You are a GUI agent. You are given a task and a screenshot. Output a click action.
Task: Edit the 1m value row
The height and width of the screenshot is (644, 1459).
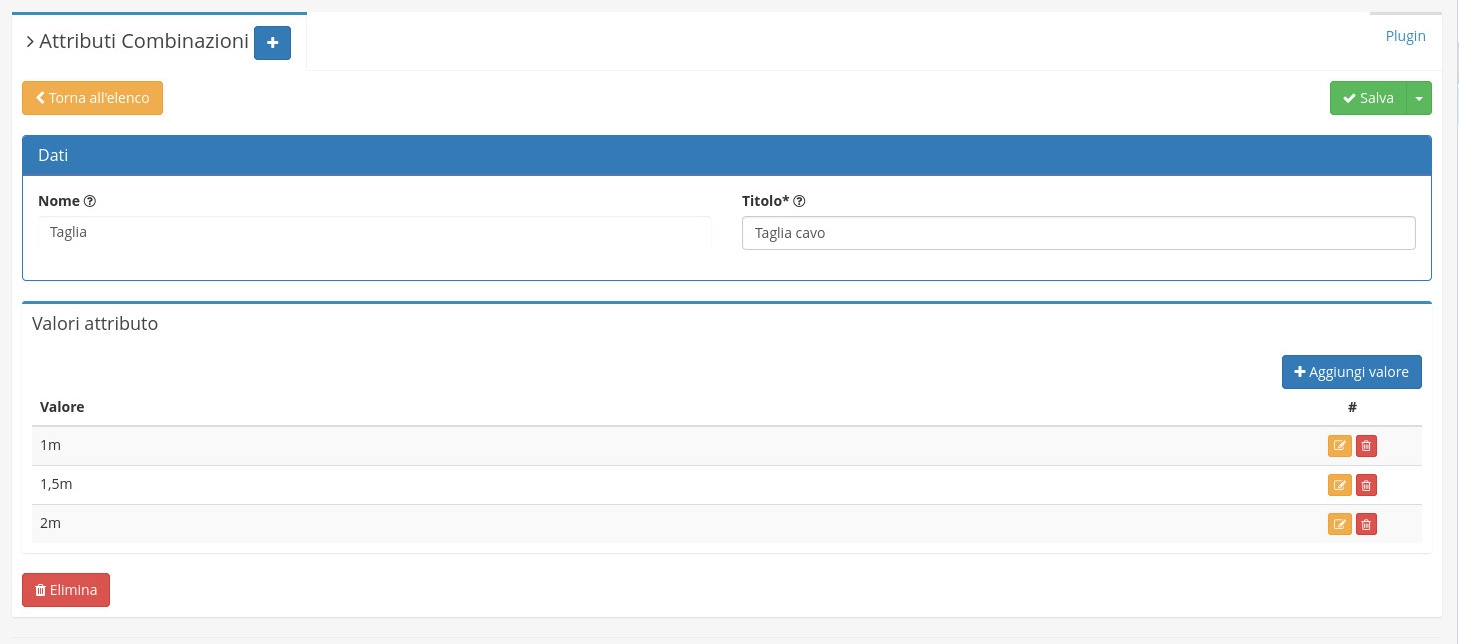(1339, 446)
